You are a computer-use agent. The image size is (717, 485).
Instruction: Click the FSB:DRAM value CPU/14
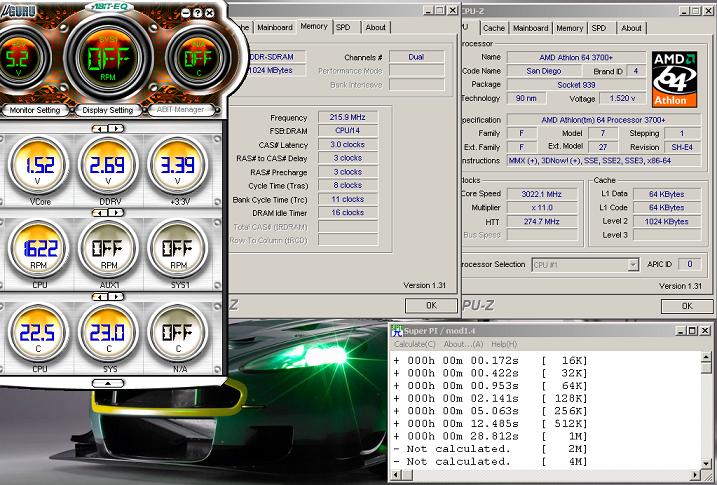[x=348, y=131]
